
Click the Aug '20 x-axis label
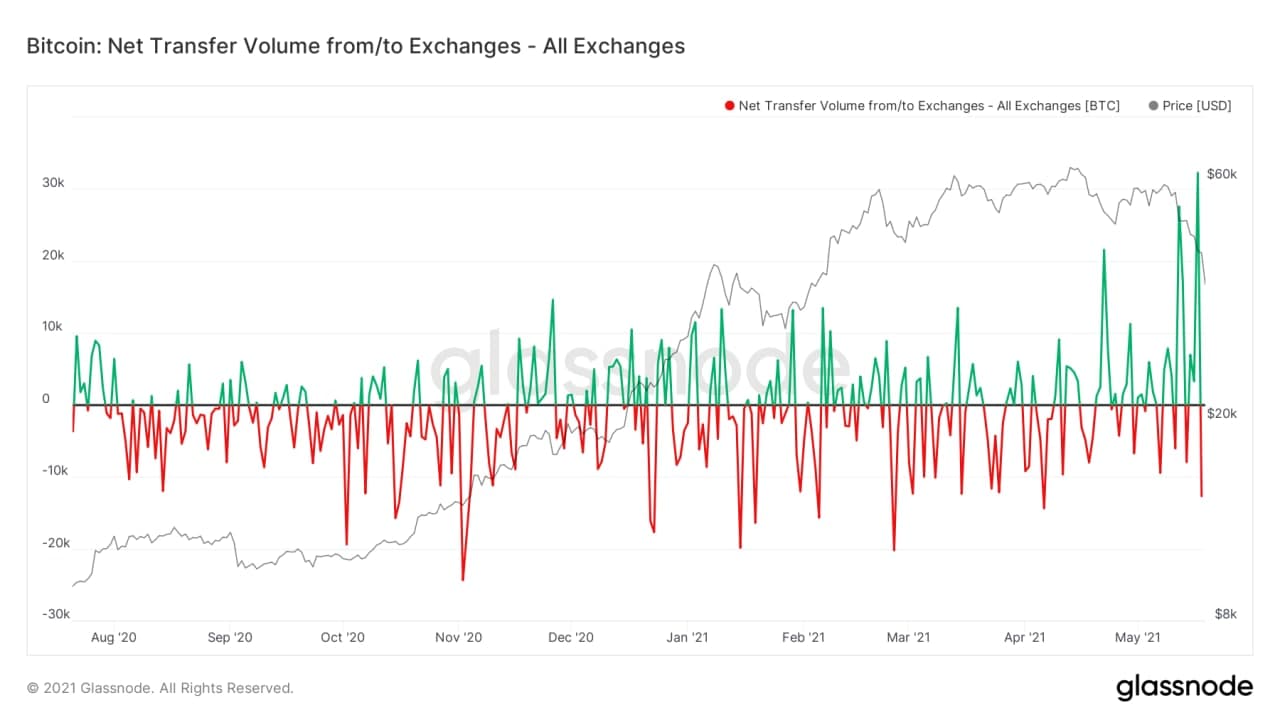pos(112,637)
